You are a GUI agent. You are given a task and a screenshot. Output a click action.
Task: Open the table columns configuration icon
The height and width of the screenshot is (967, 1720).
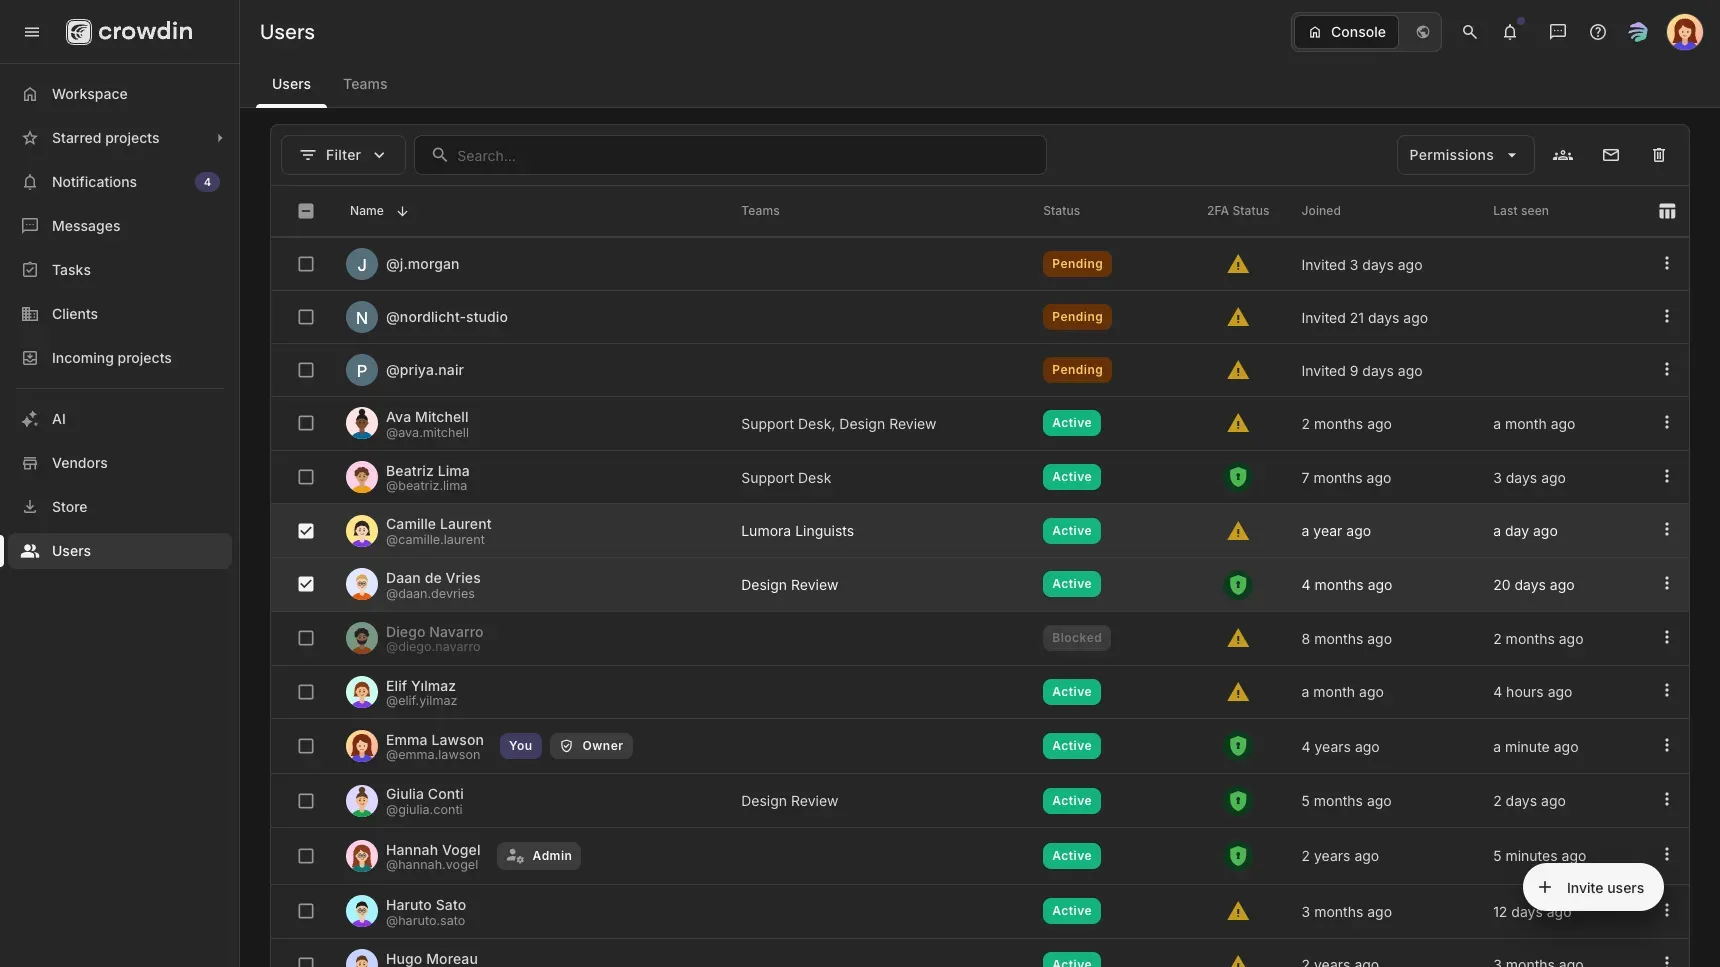(1667, 211)
